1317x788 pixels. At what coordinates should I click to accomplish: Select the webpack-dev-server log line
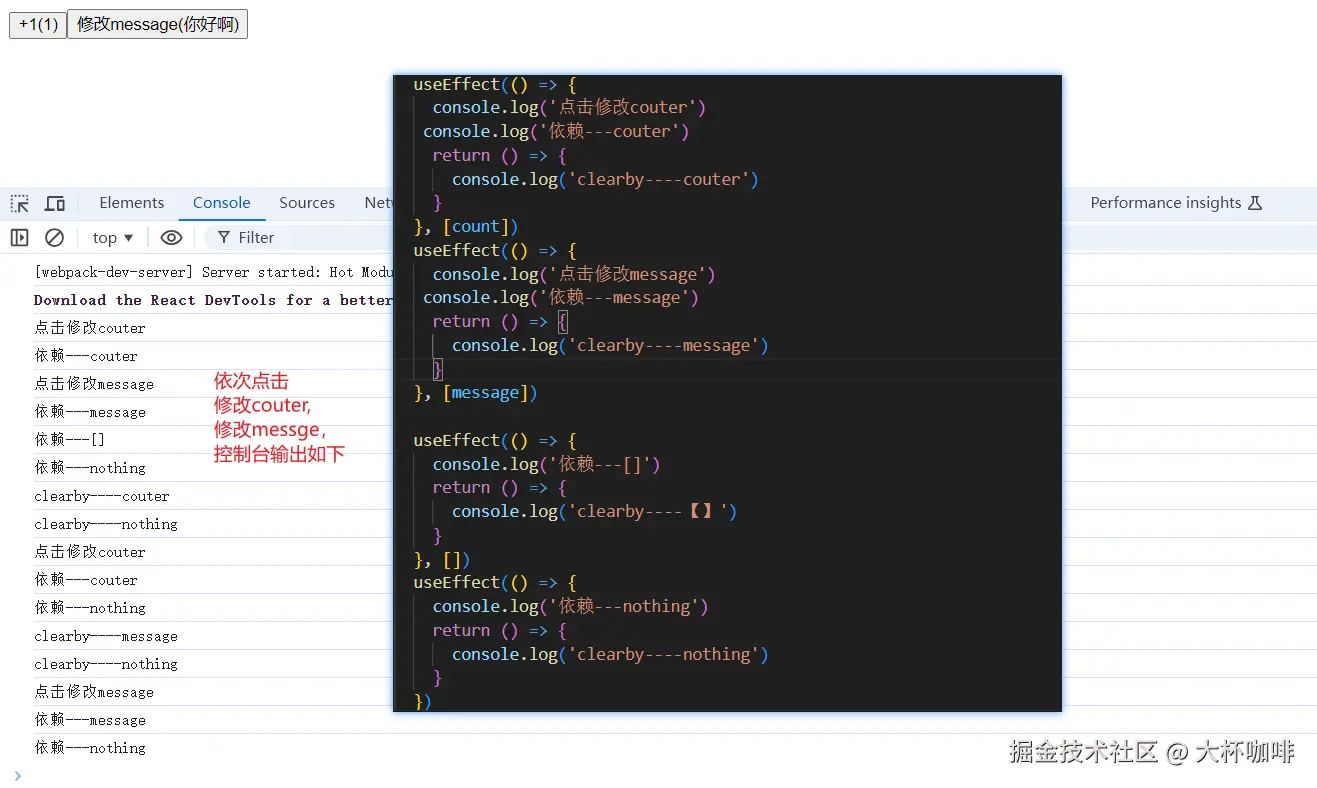pyautogui.click(x=214, y=272)
